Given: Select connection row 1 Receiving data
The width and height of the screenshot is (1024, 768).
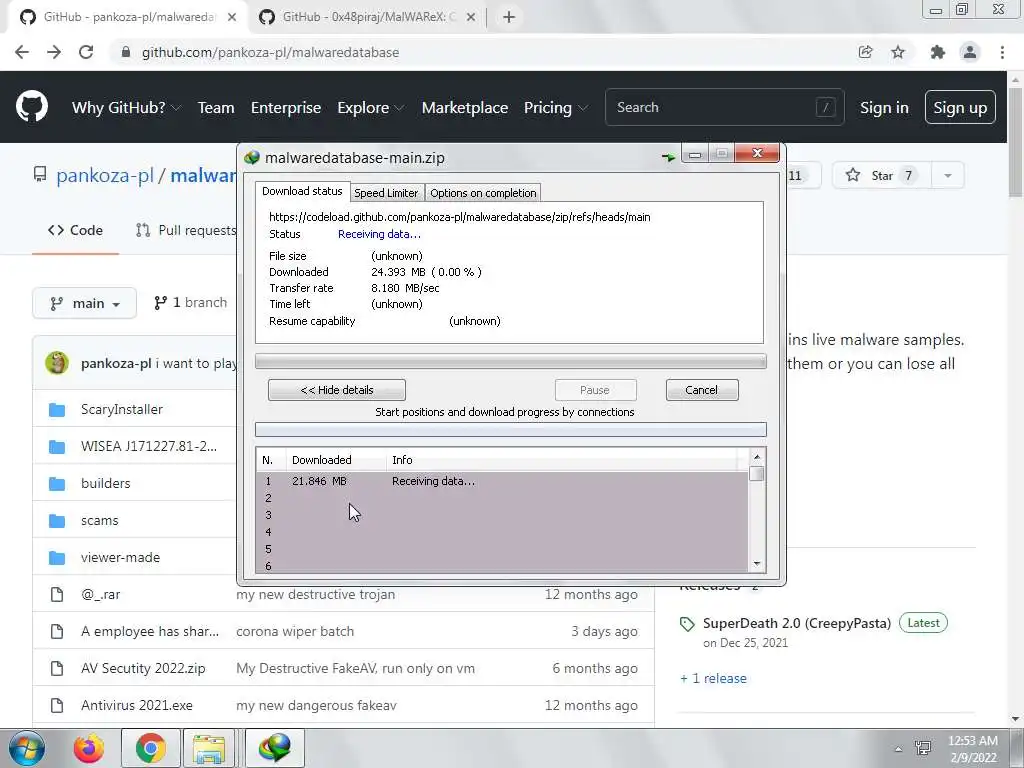Looking at the screenshot, I should coord(502,481).
